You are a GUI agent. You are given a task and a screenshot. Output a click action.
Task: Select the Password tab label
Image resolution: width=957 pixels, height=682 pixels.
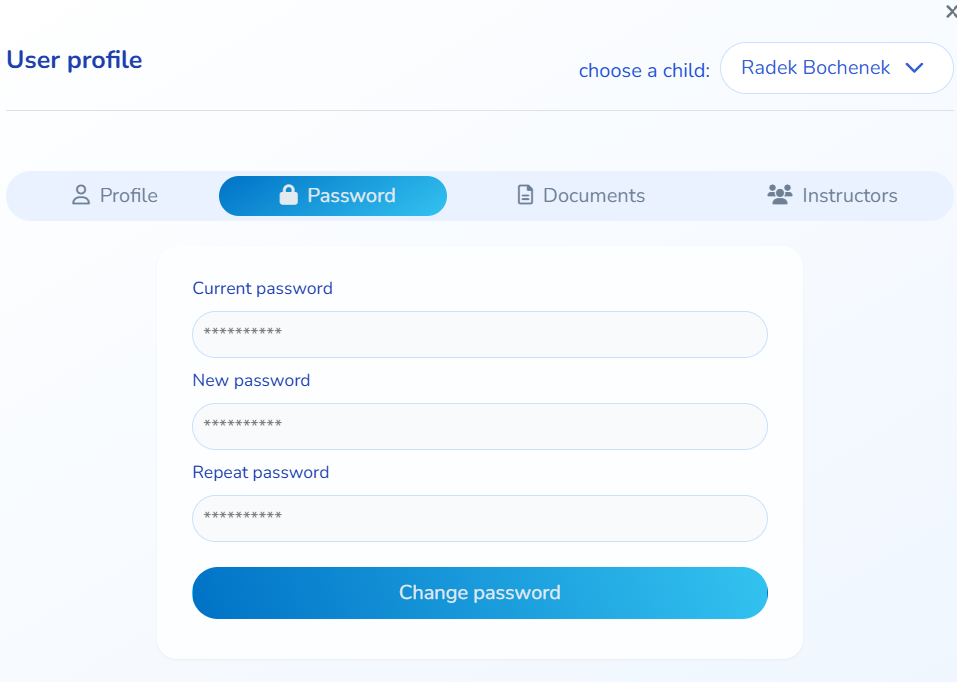tap(351, 196)
